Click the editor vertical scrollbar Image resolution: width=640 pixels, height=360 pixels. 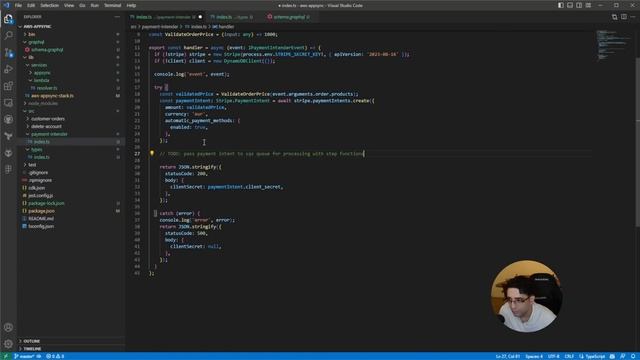coord(637,143)
